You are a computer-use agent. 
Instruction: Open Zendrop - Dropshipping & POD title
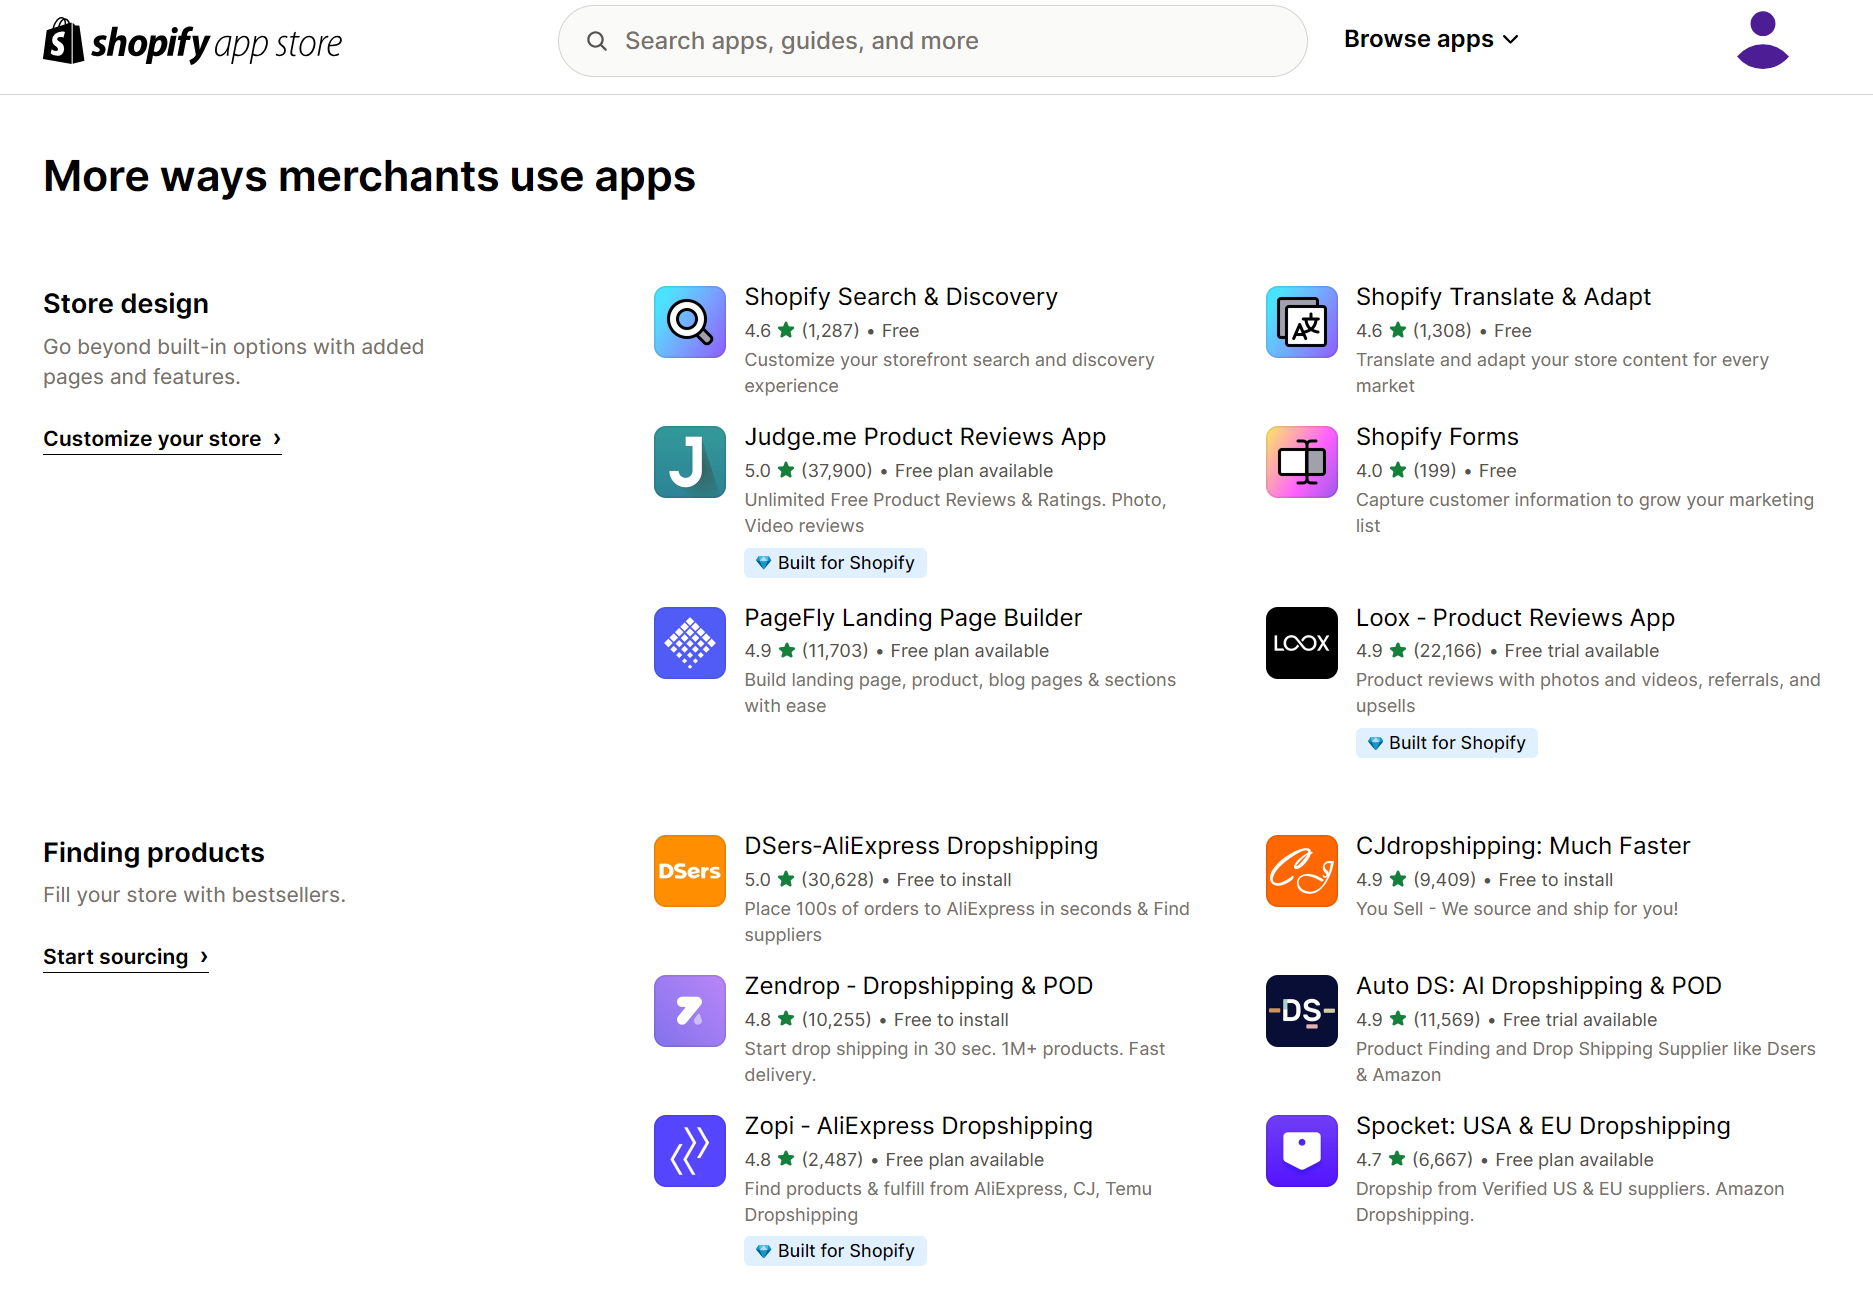918,986
